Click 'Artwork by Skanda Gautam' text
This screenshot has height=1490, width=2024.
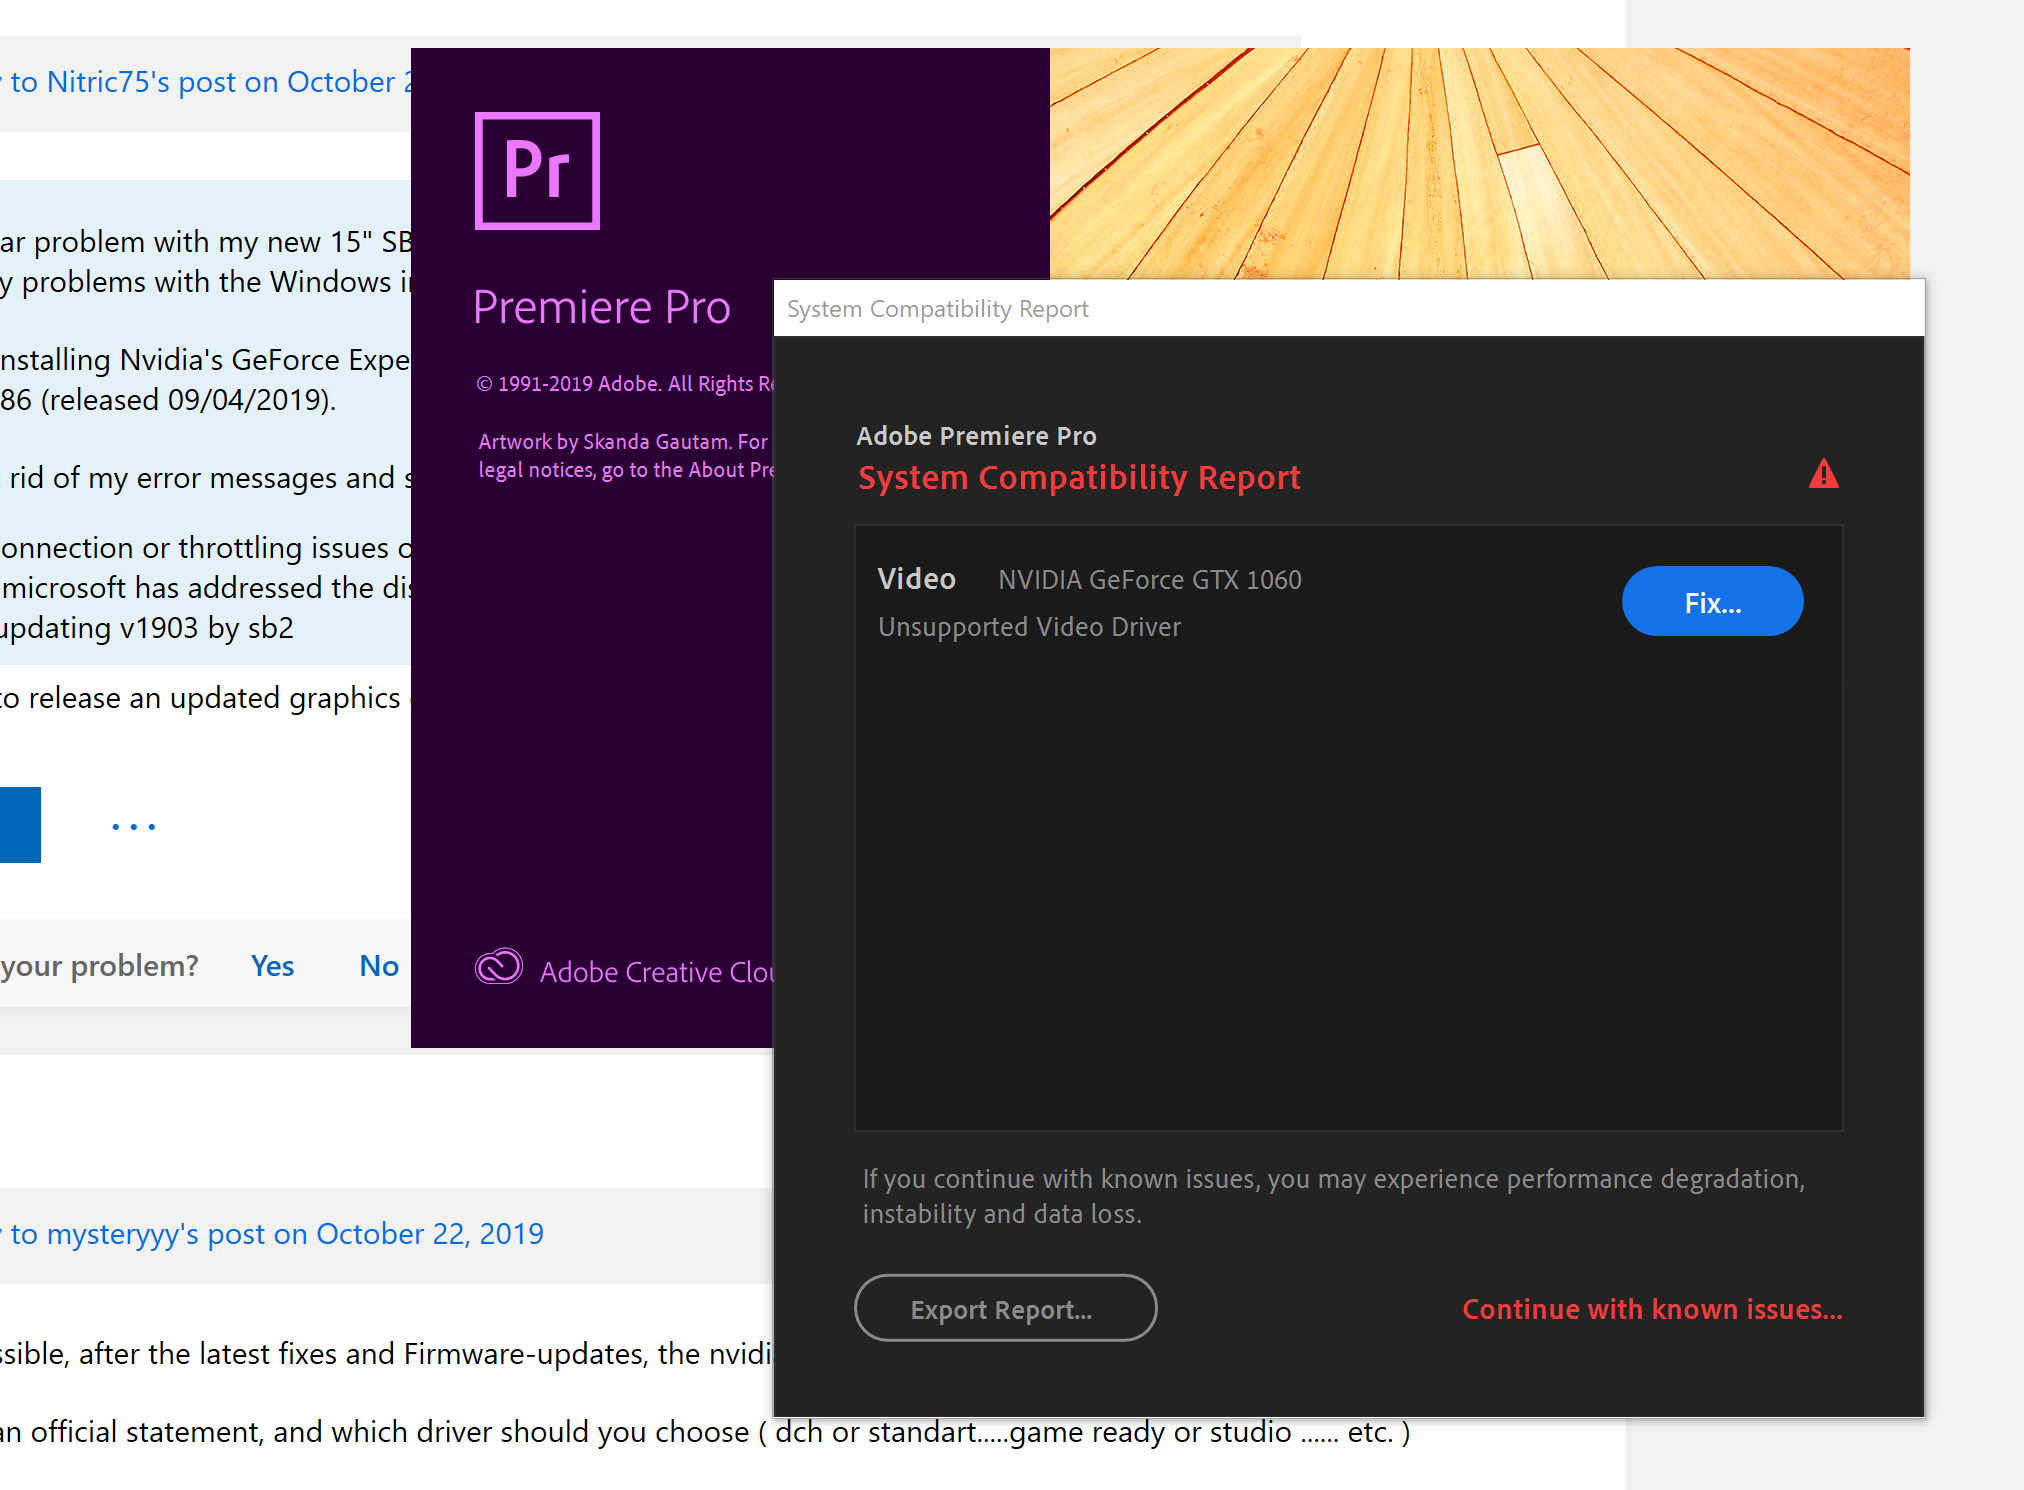(x=604, y=442)
